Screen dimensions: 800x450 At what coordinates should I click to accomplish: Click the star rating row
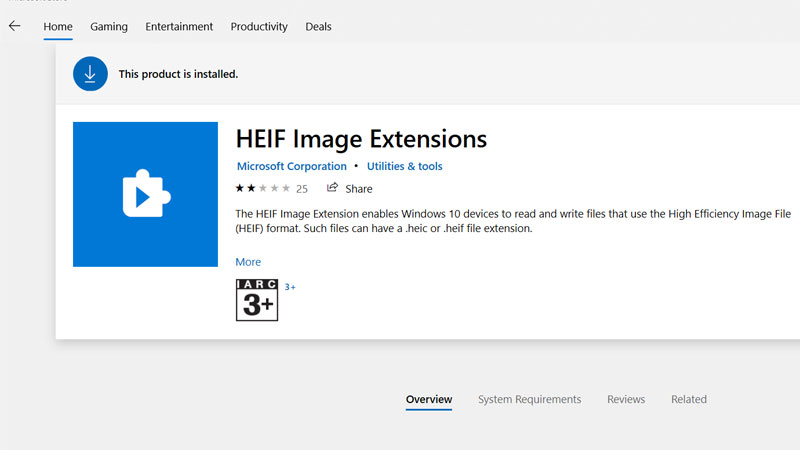point(263,188)
